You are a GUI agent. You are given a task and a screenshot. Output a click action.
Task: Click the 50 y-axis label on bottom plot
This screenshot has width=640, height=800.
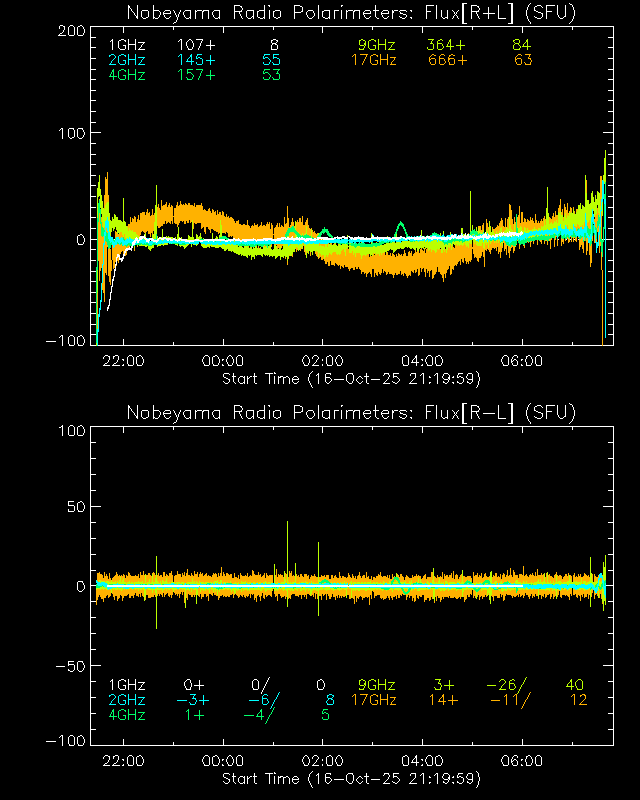coord(72,508)
